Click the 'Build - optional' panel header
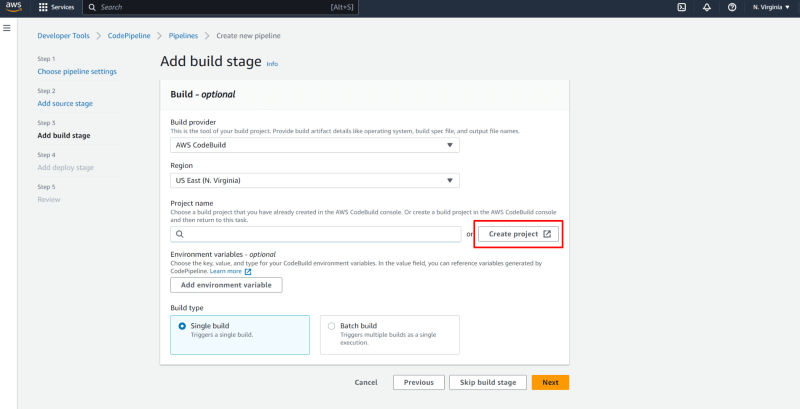Image resolution: width=800 pixels, height=409 pixels. (x=203, y=94)
